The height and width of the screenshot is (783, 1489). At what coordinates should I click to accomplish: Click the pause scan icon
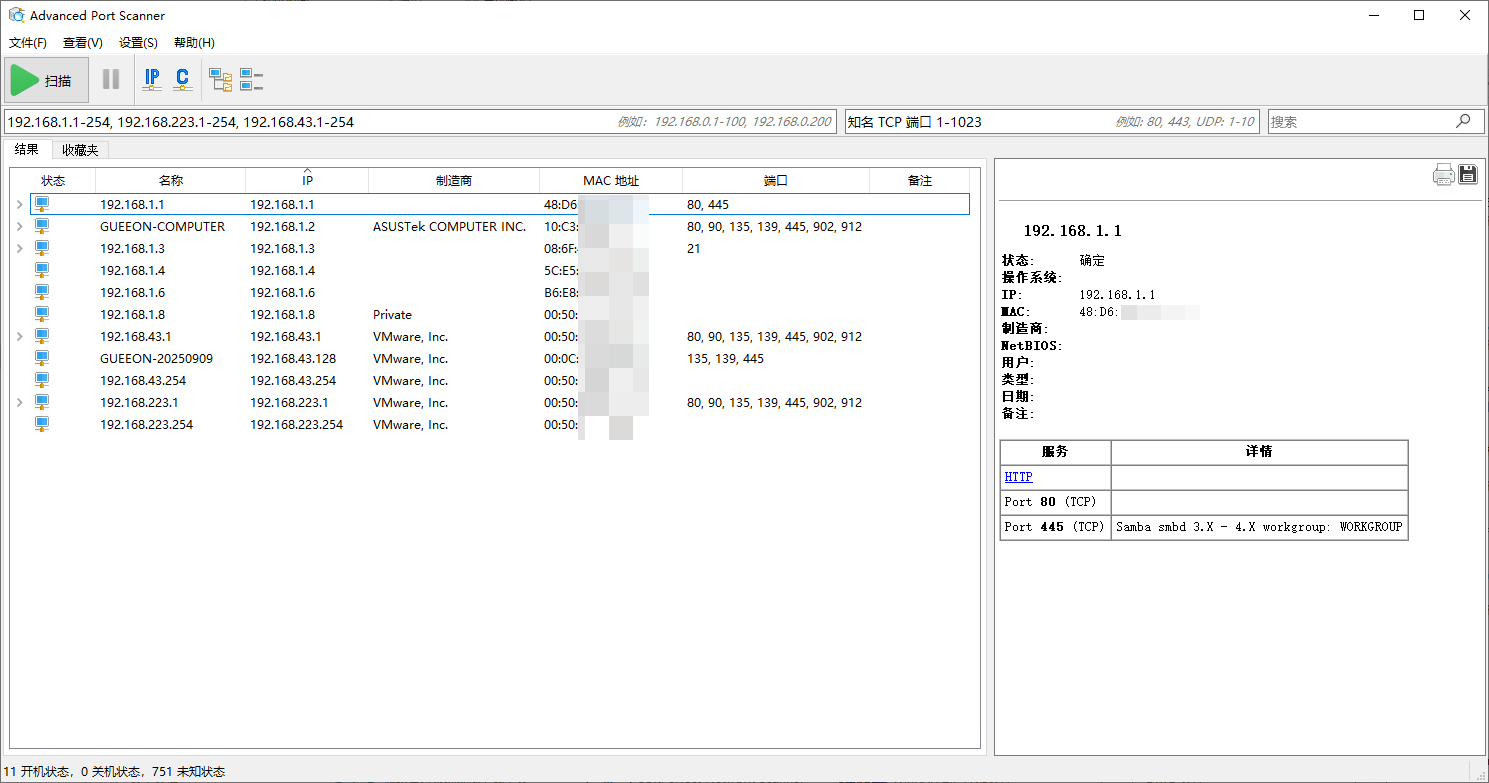(111, 80)
